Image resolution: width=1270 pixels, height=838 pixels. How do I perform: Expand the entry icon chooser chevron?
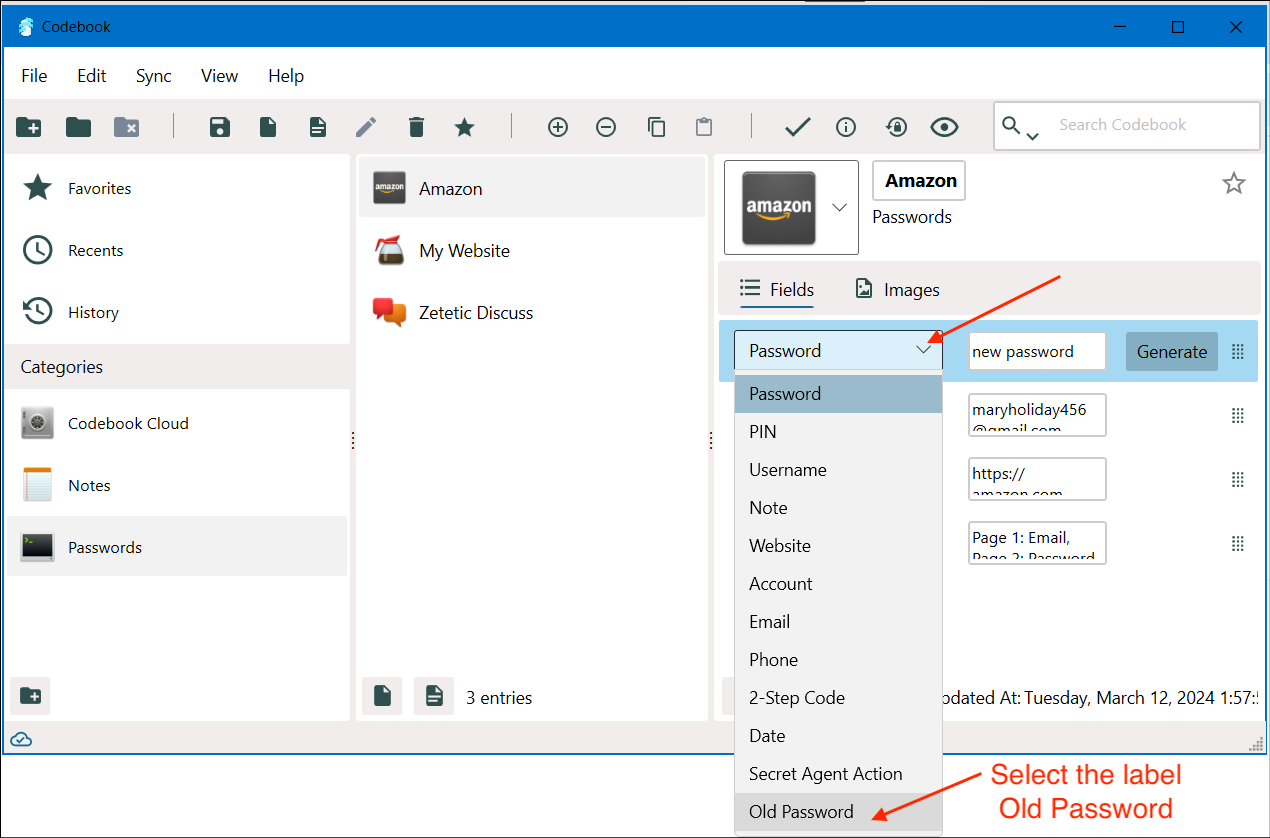click(x=840, y=207)
